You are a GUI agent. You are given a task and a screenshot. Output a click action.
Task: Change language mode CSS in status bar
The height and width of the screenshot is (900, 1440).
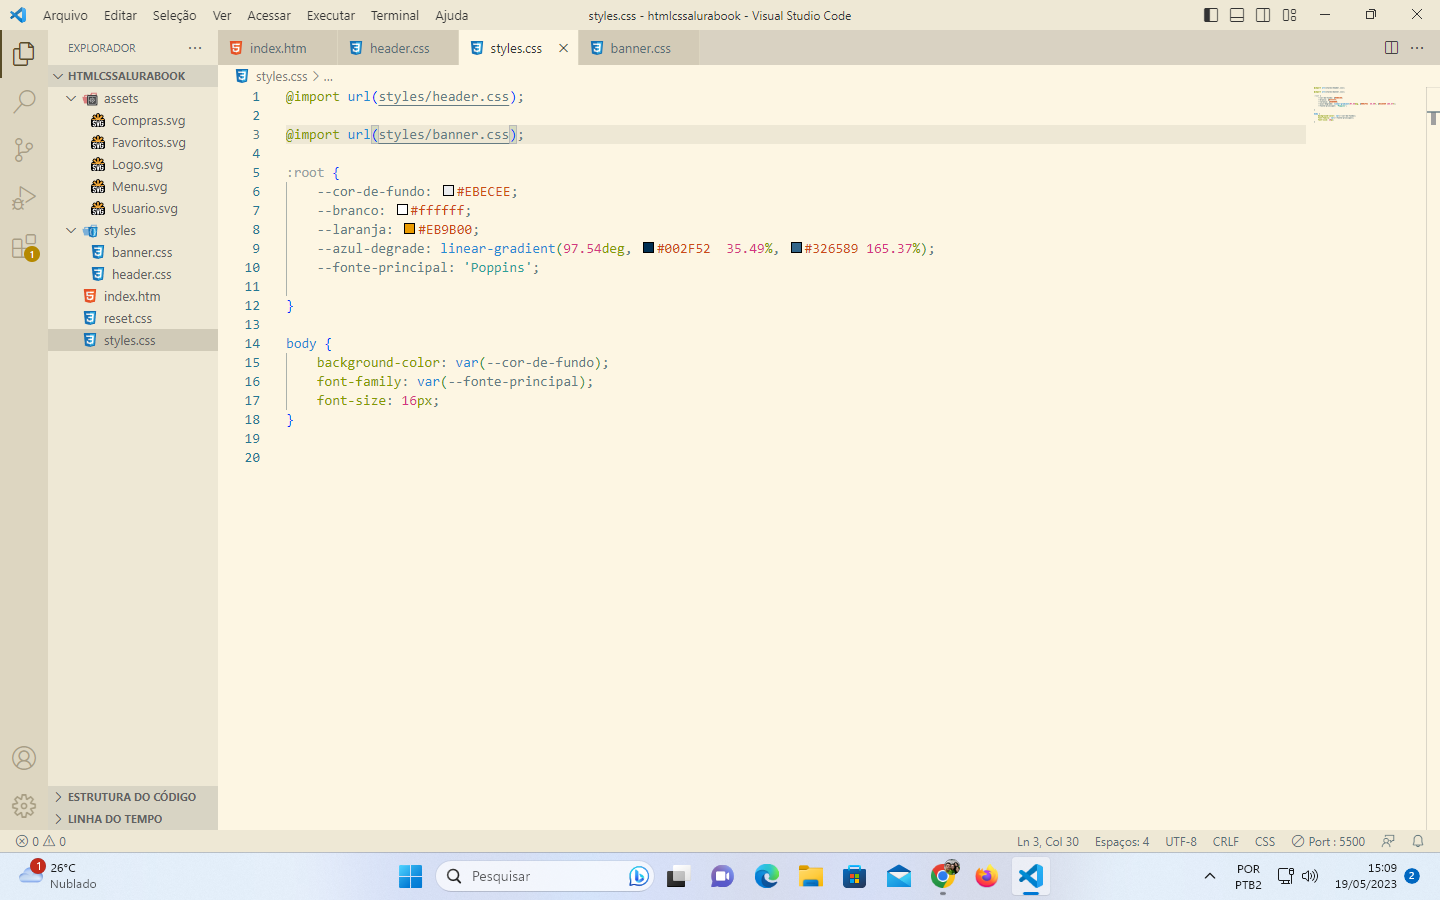click(1265, 841)
